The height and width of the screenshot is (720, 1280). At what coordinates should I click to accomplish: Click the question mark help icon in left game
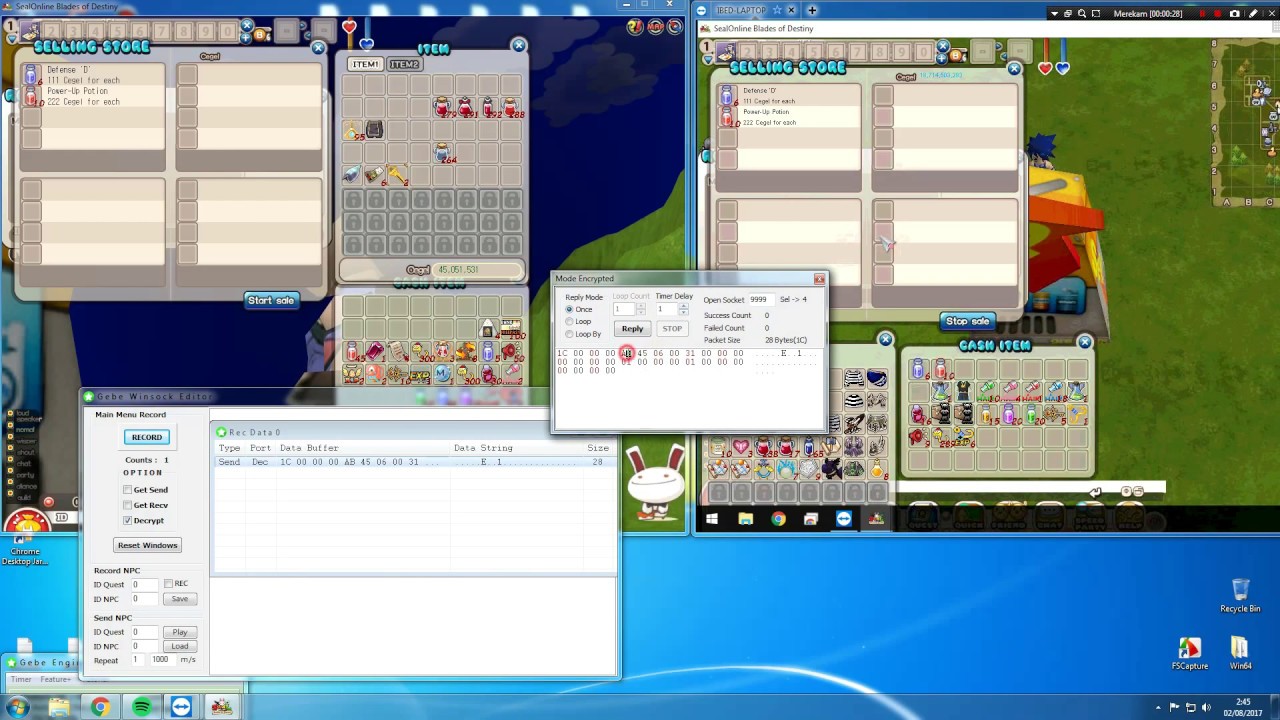coord(635,26)
